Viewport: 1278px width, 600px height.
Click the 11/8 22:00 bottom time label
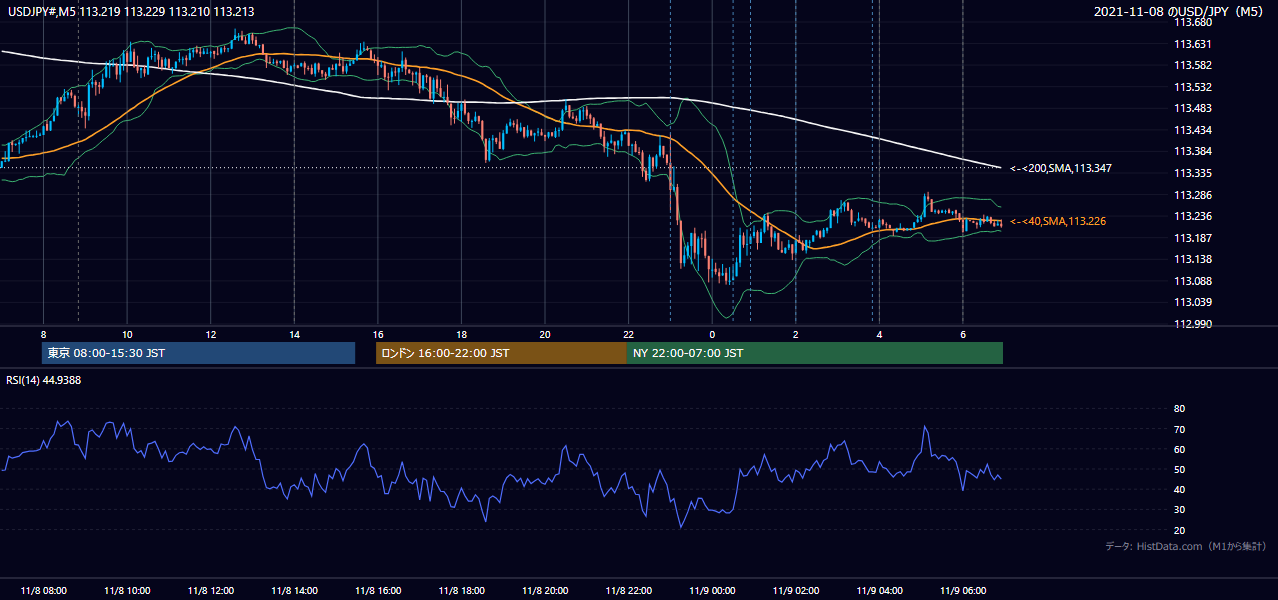(628, 590)
